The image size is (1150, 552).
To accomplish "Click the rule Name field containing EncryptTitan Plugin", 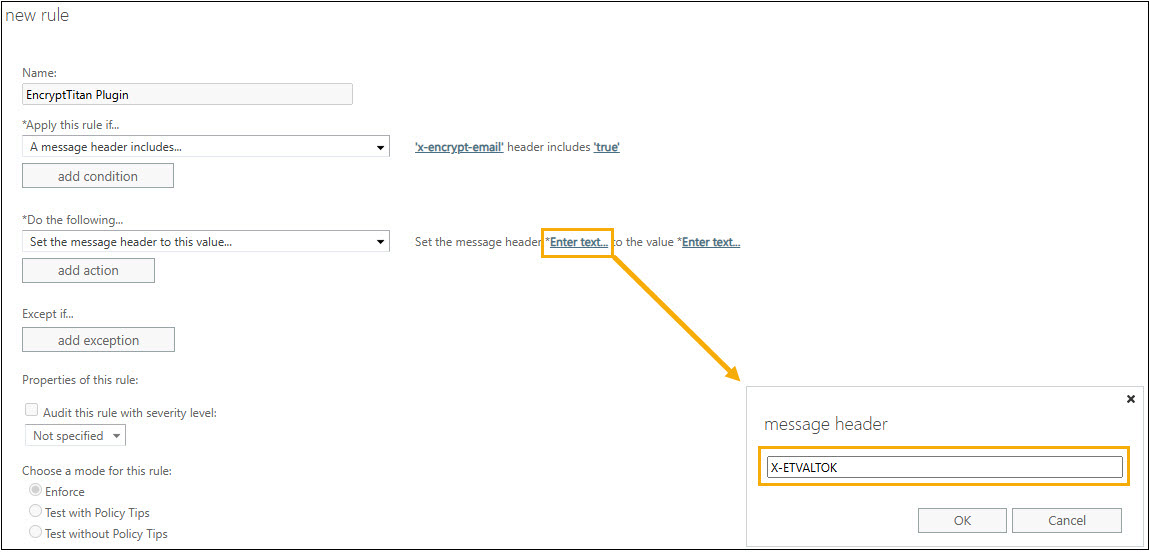I will pos(188,95).
